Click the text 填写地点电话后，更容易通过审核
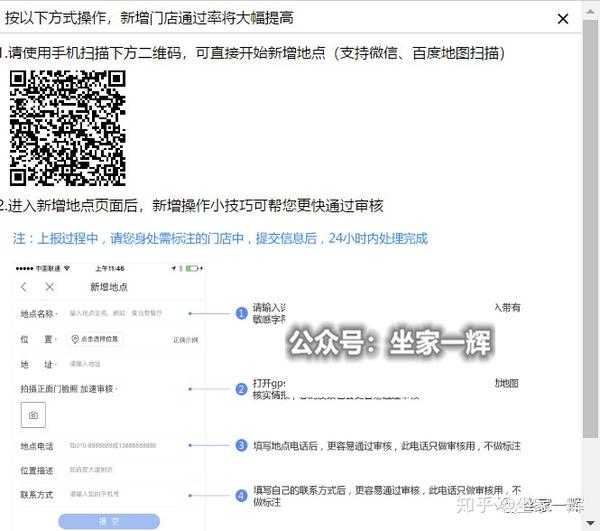 pos(323,446)
